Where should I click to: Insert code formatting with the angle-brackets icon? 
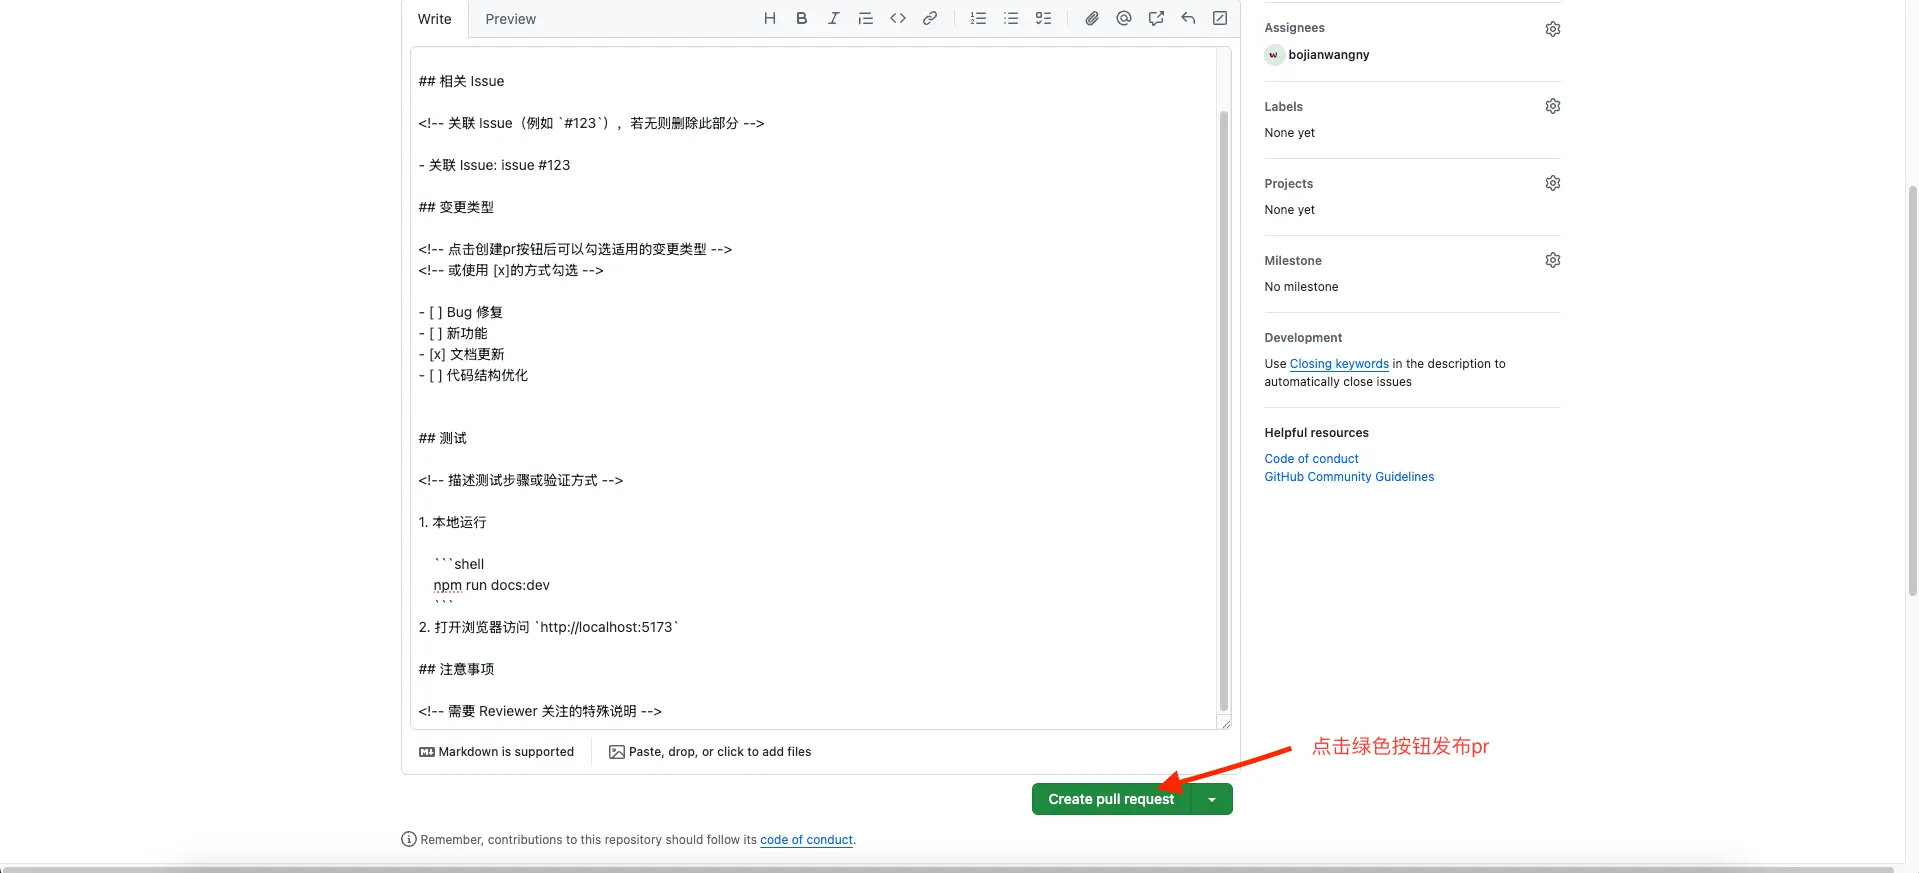pyautogui.click(x=898, y=18)
